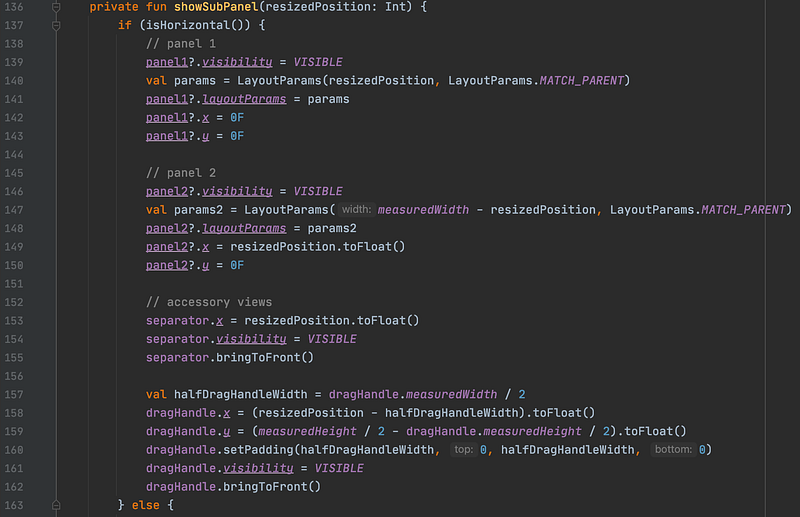
Task: Click the '// accessory views' comment
Action: [x=209, y=302]
